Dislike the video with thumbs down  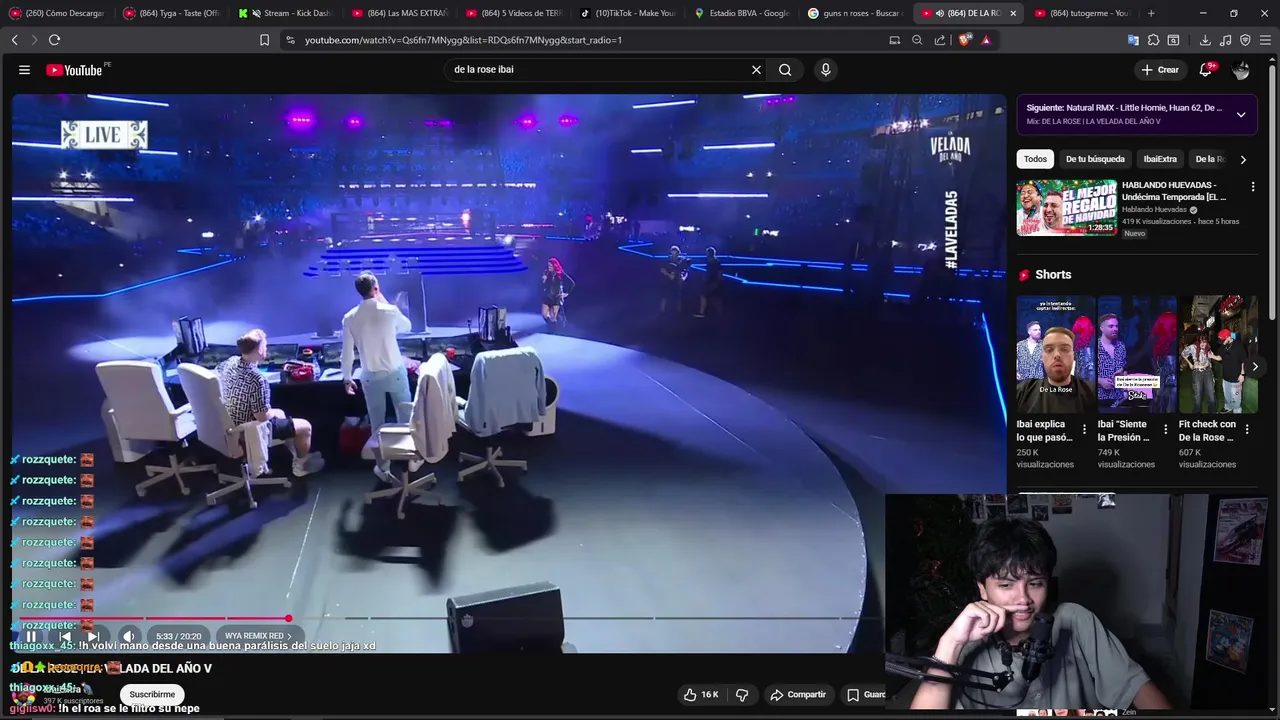point(742,695)
